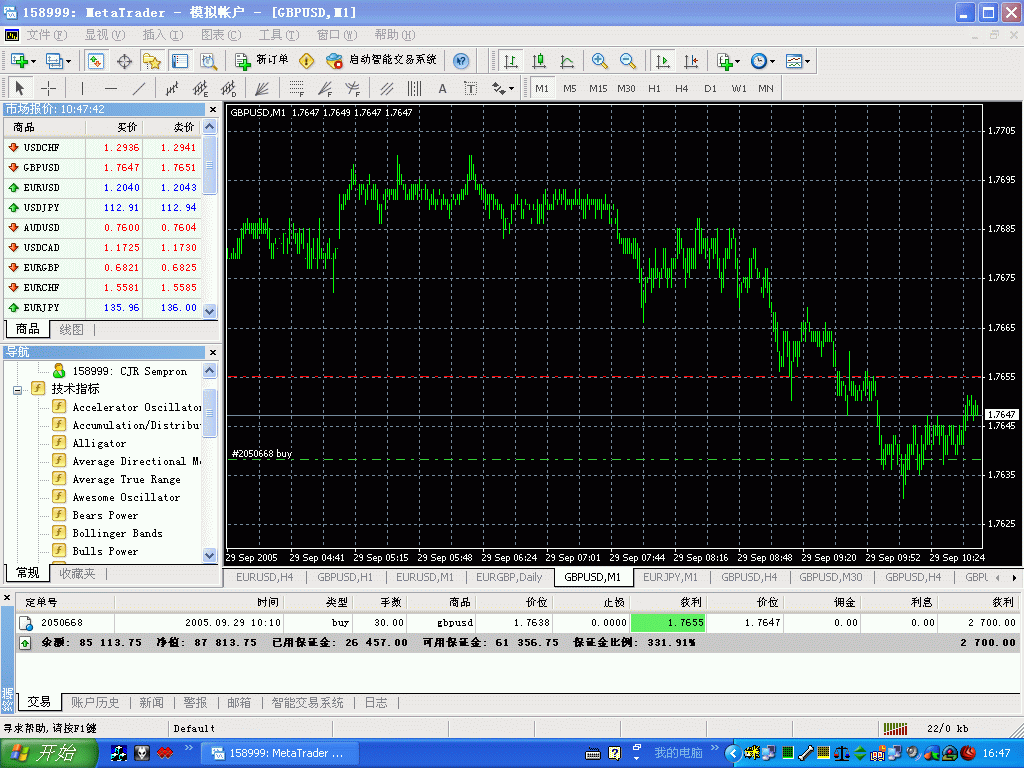Open the periodicity clock dropdown
1024x768 pixels.
pyautogui.click(x=762, y=61)
